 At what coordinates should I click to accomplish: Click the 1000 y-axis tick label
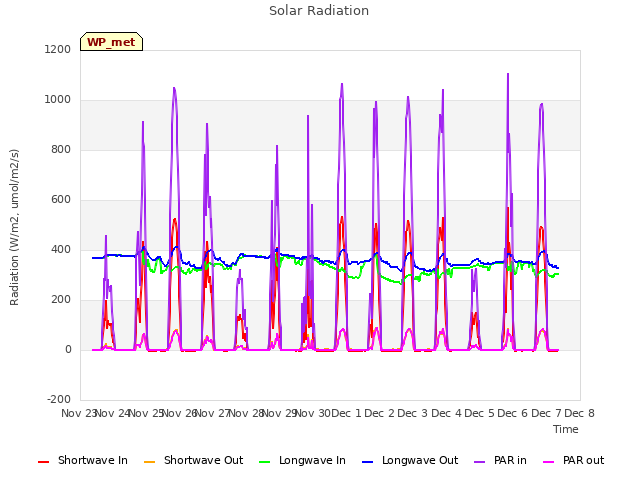[58, 100]
